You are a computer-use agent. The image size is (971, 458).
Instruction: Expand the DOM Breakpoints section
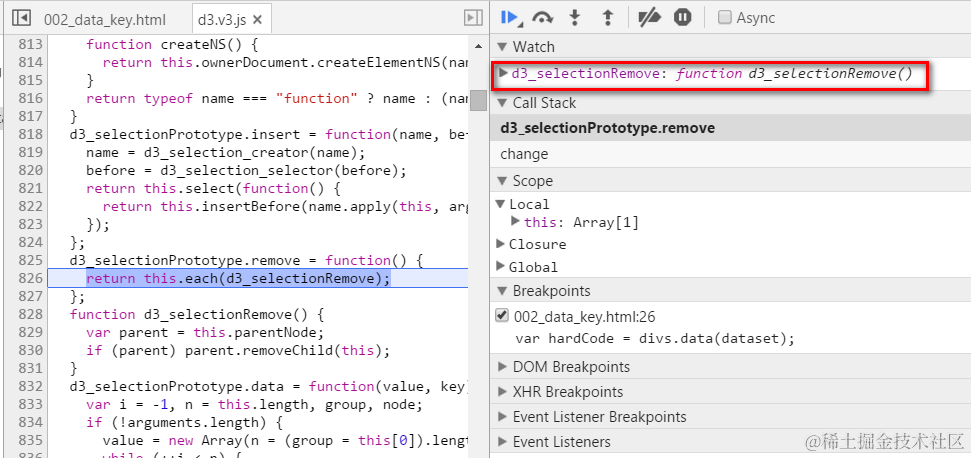[x=502, y=366]
